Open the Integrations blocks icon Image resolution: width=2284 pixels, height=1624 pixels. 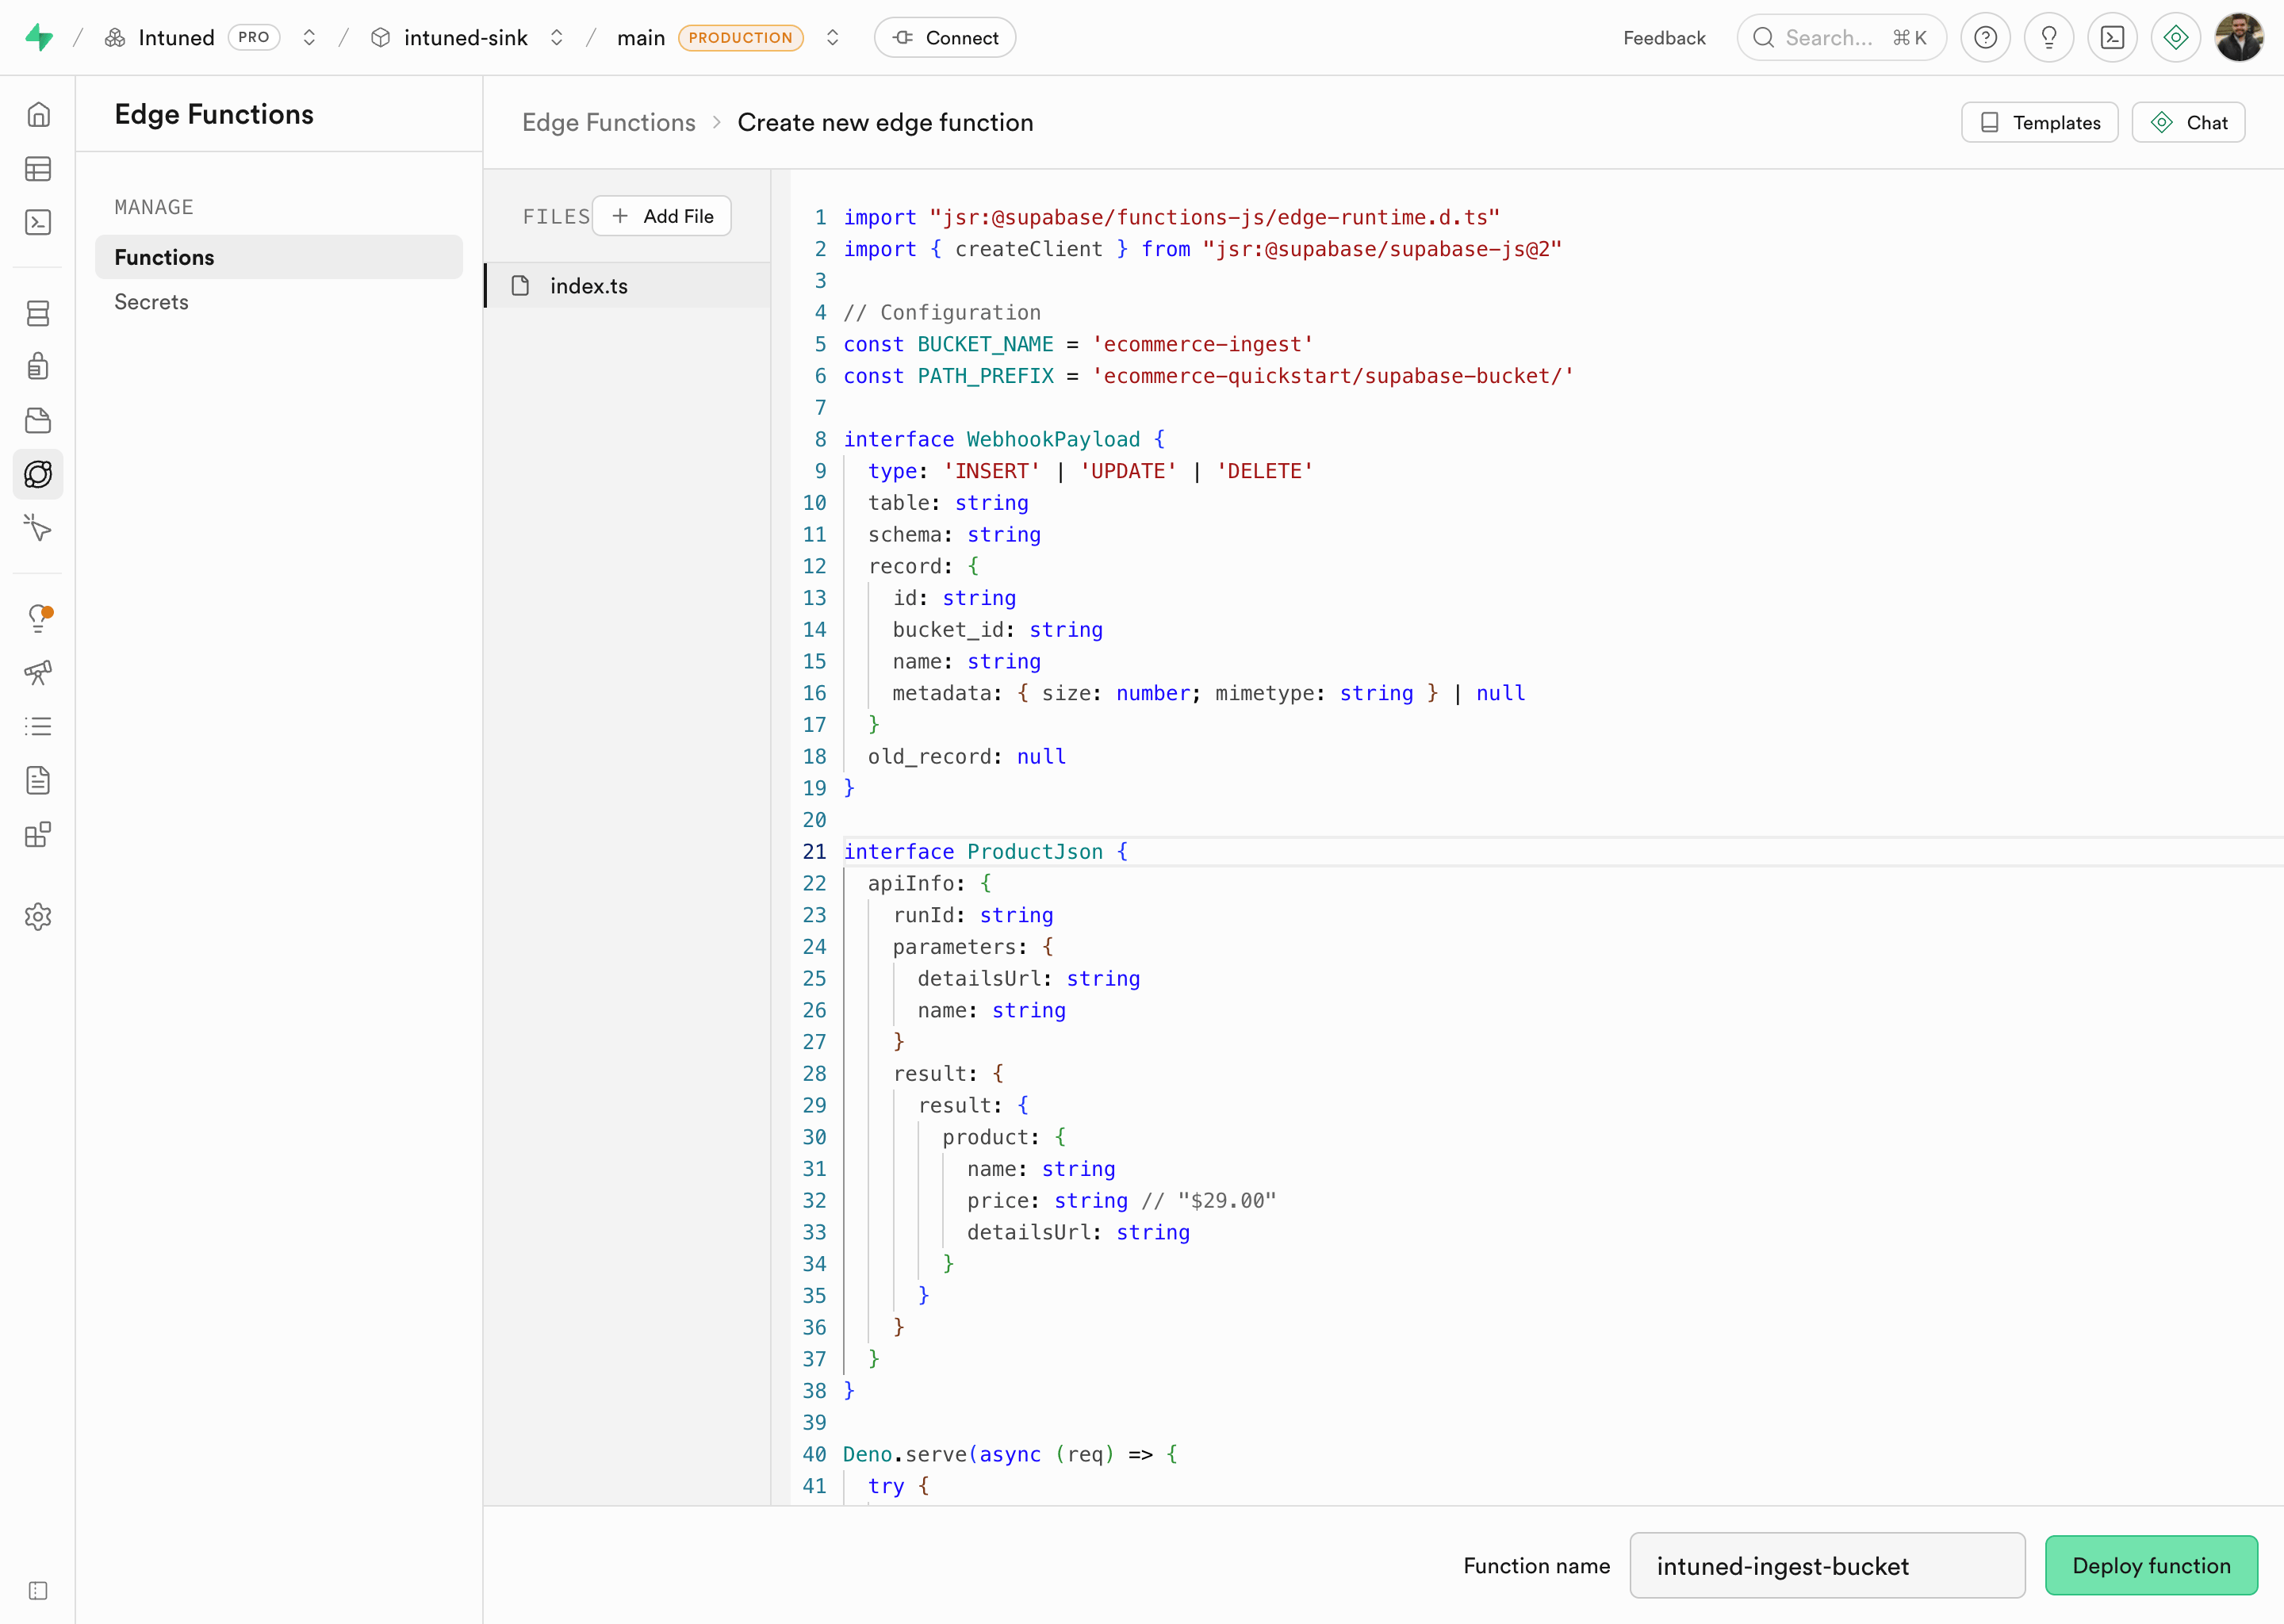38,834
